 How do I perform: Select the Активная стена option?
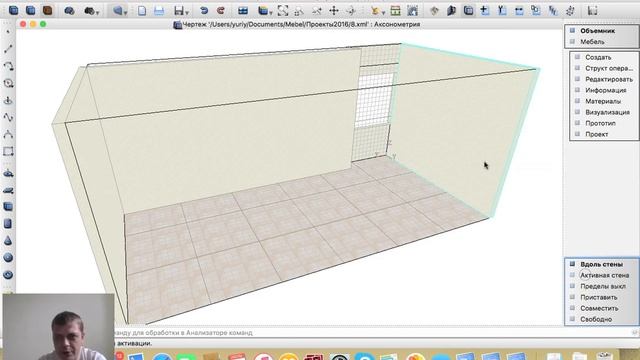[x=604, y=275]
